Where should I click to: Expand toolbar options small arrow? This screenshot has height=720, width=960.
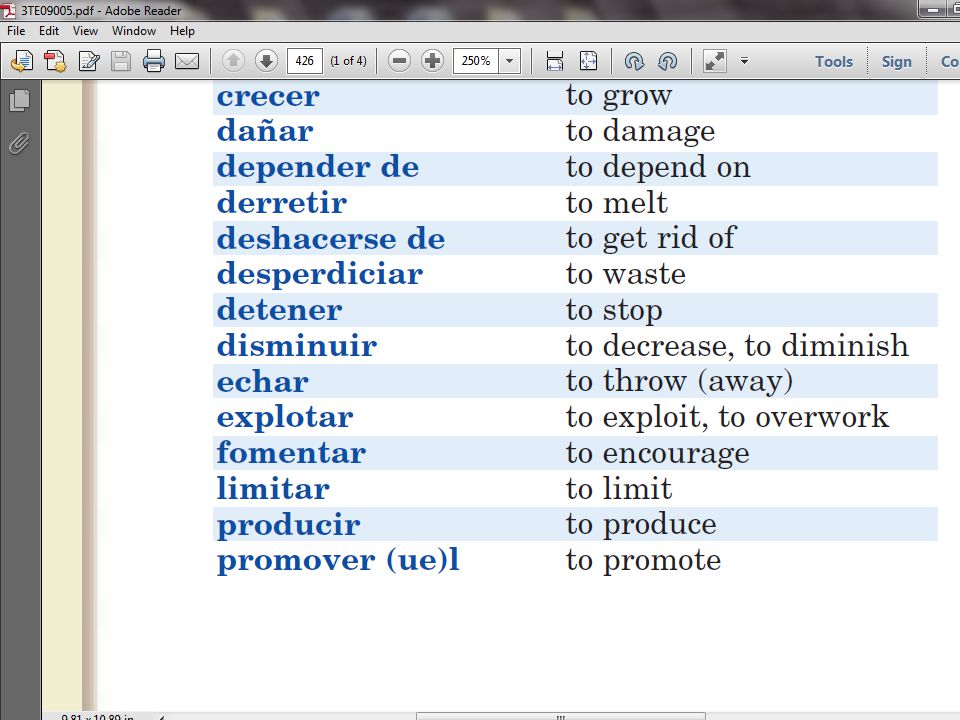[x=744, y=61]
